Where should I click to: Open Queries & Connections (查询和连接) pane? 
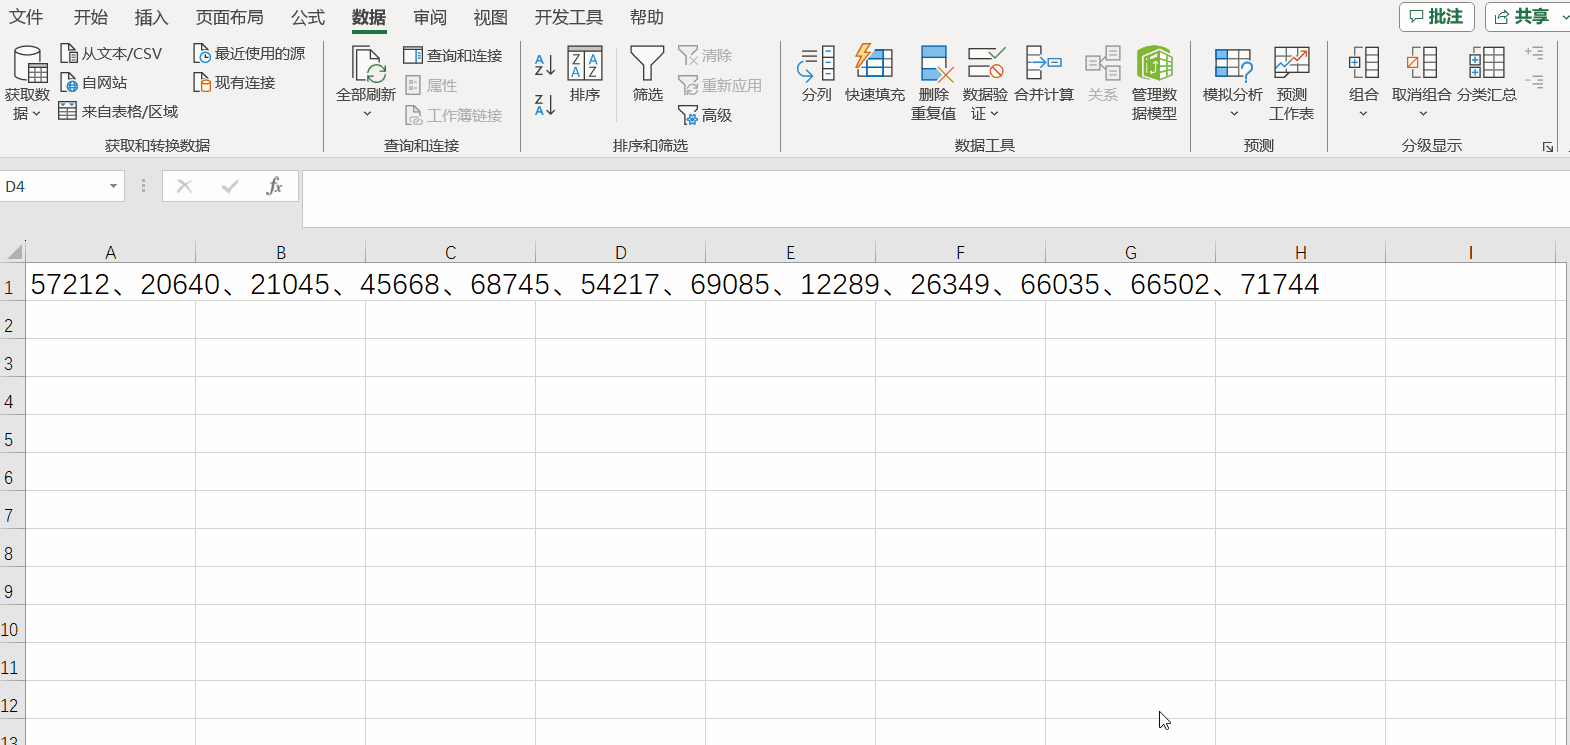pyautogui.click(x=453, y=55)
